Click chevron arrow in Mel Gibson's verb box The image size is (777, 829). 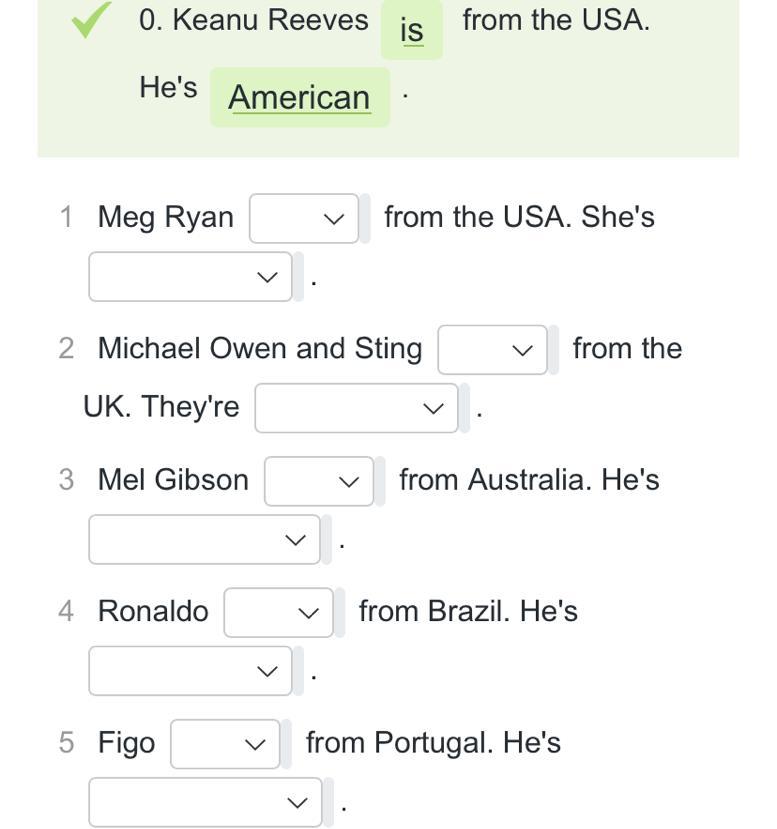pos(348,482)
